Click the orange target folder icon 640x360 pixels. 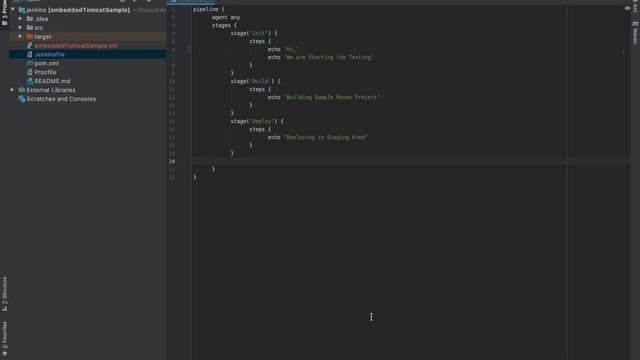(x=29, y=37)
